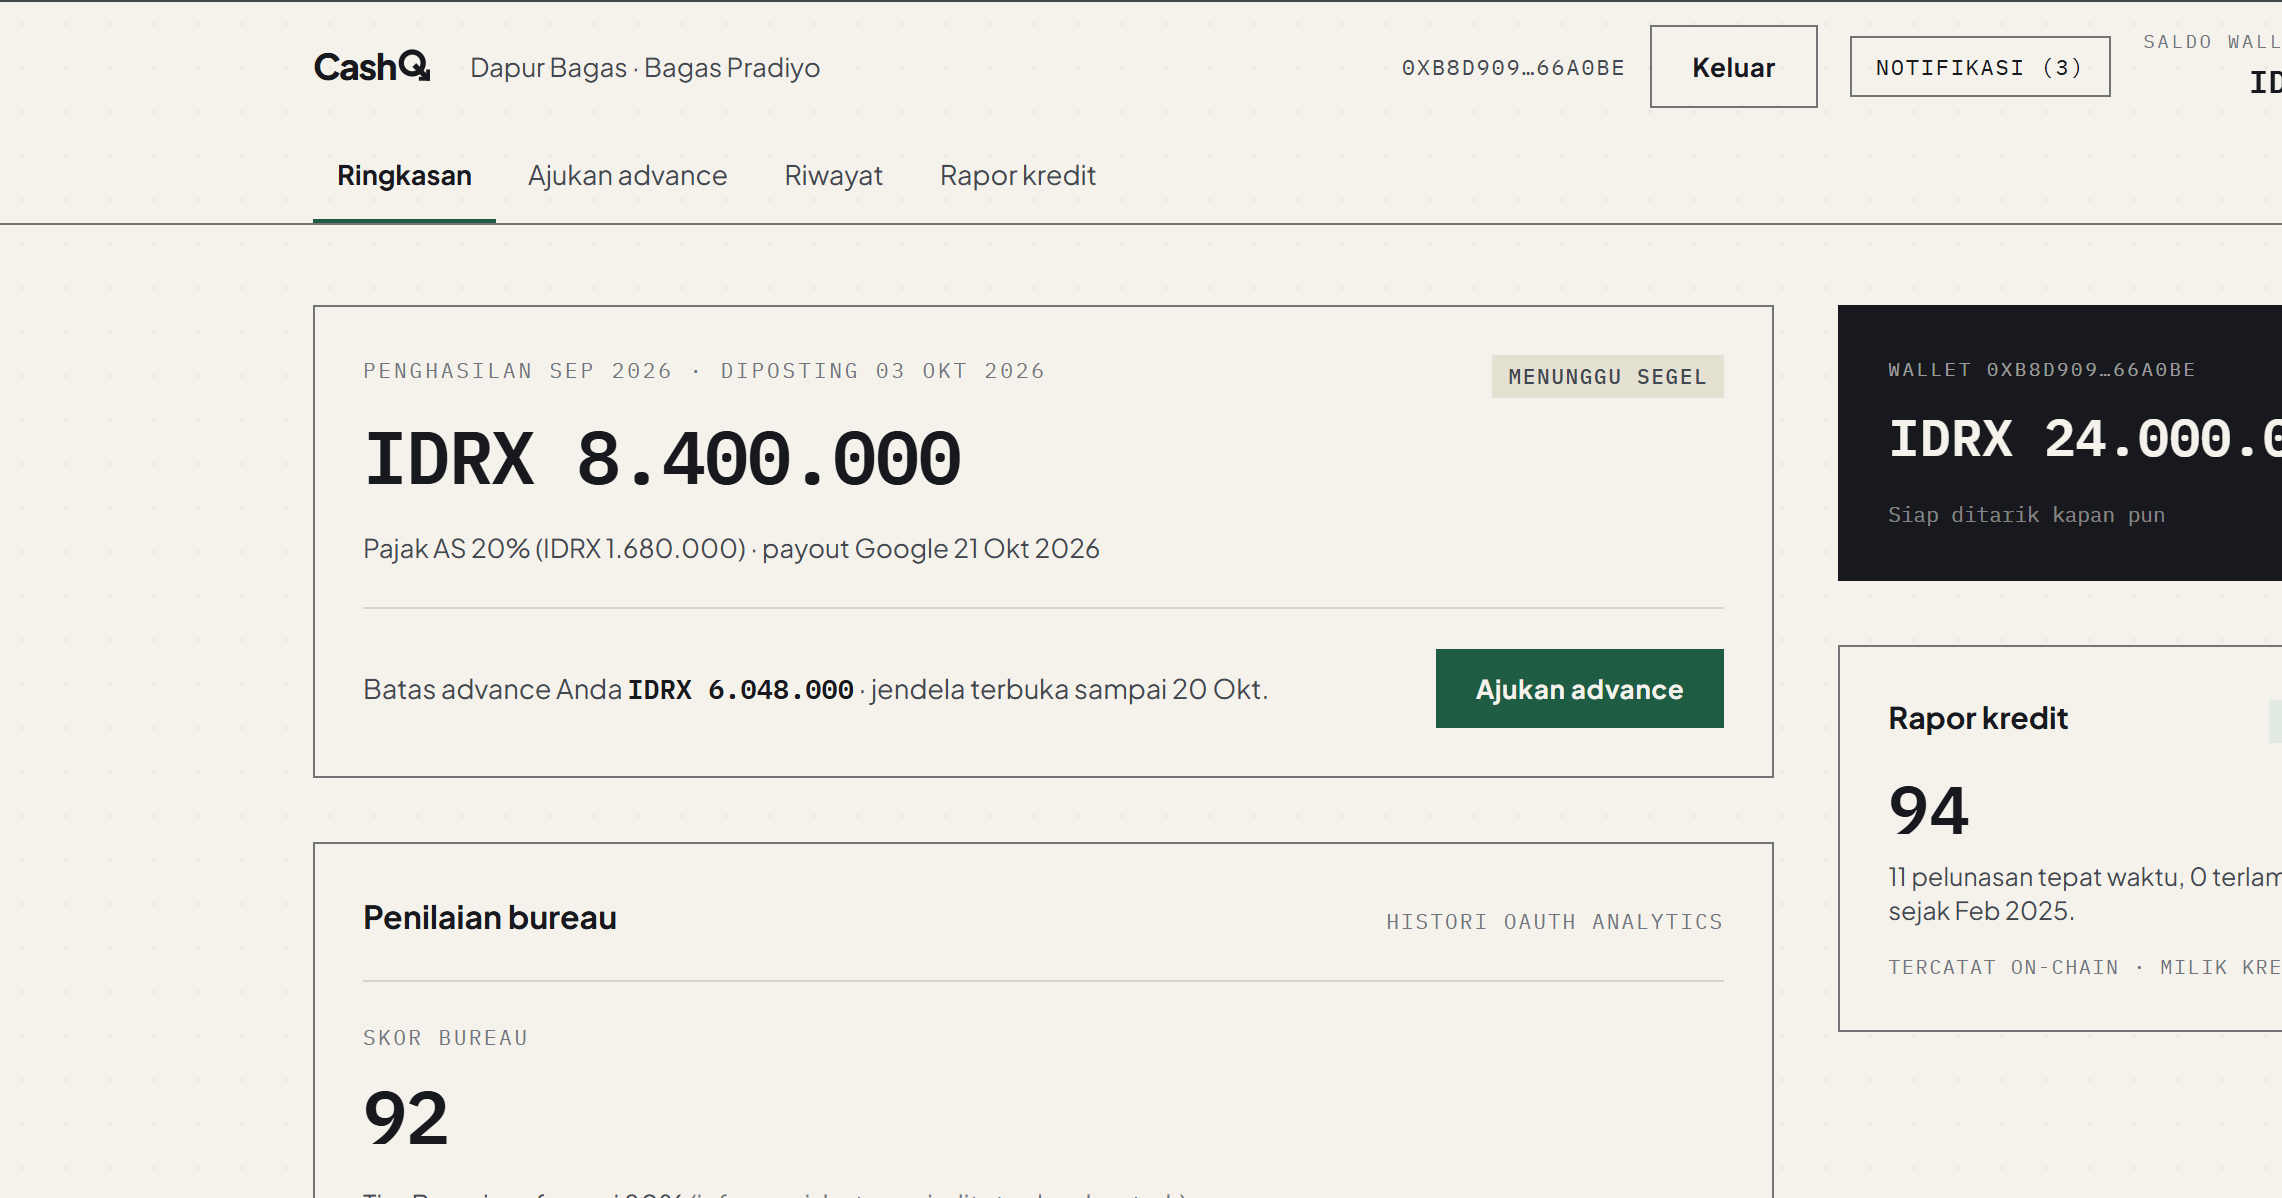Screen dimensions: 2282x1198
Task: Click Siap ditarik kapan pun text
Action: click(x=2026, y=515)
